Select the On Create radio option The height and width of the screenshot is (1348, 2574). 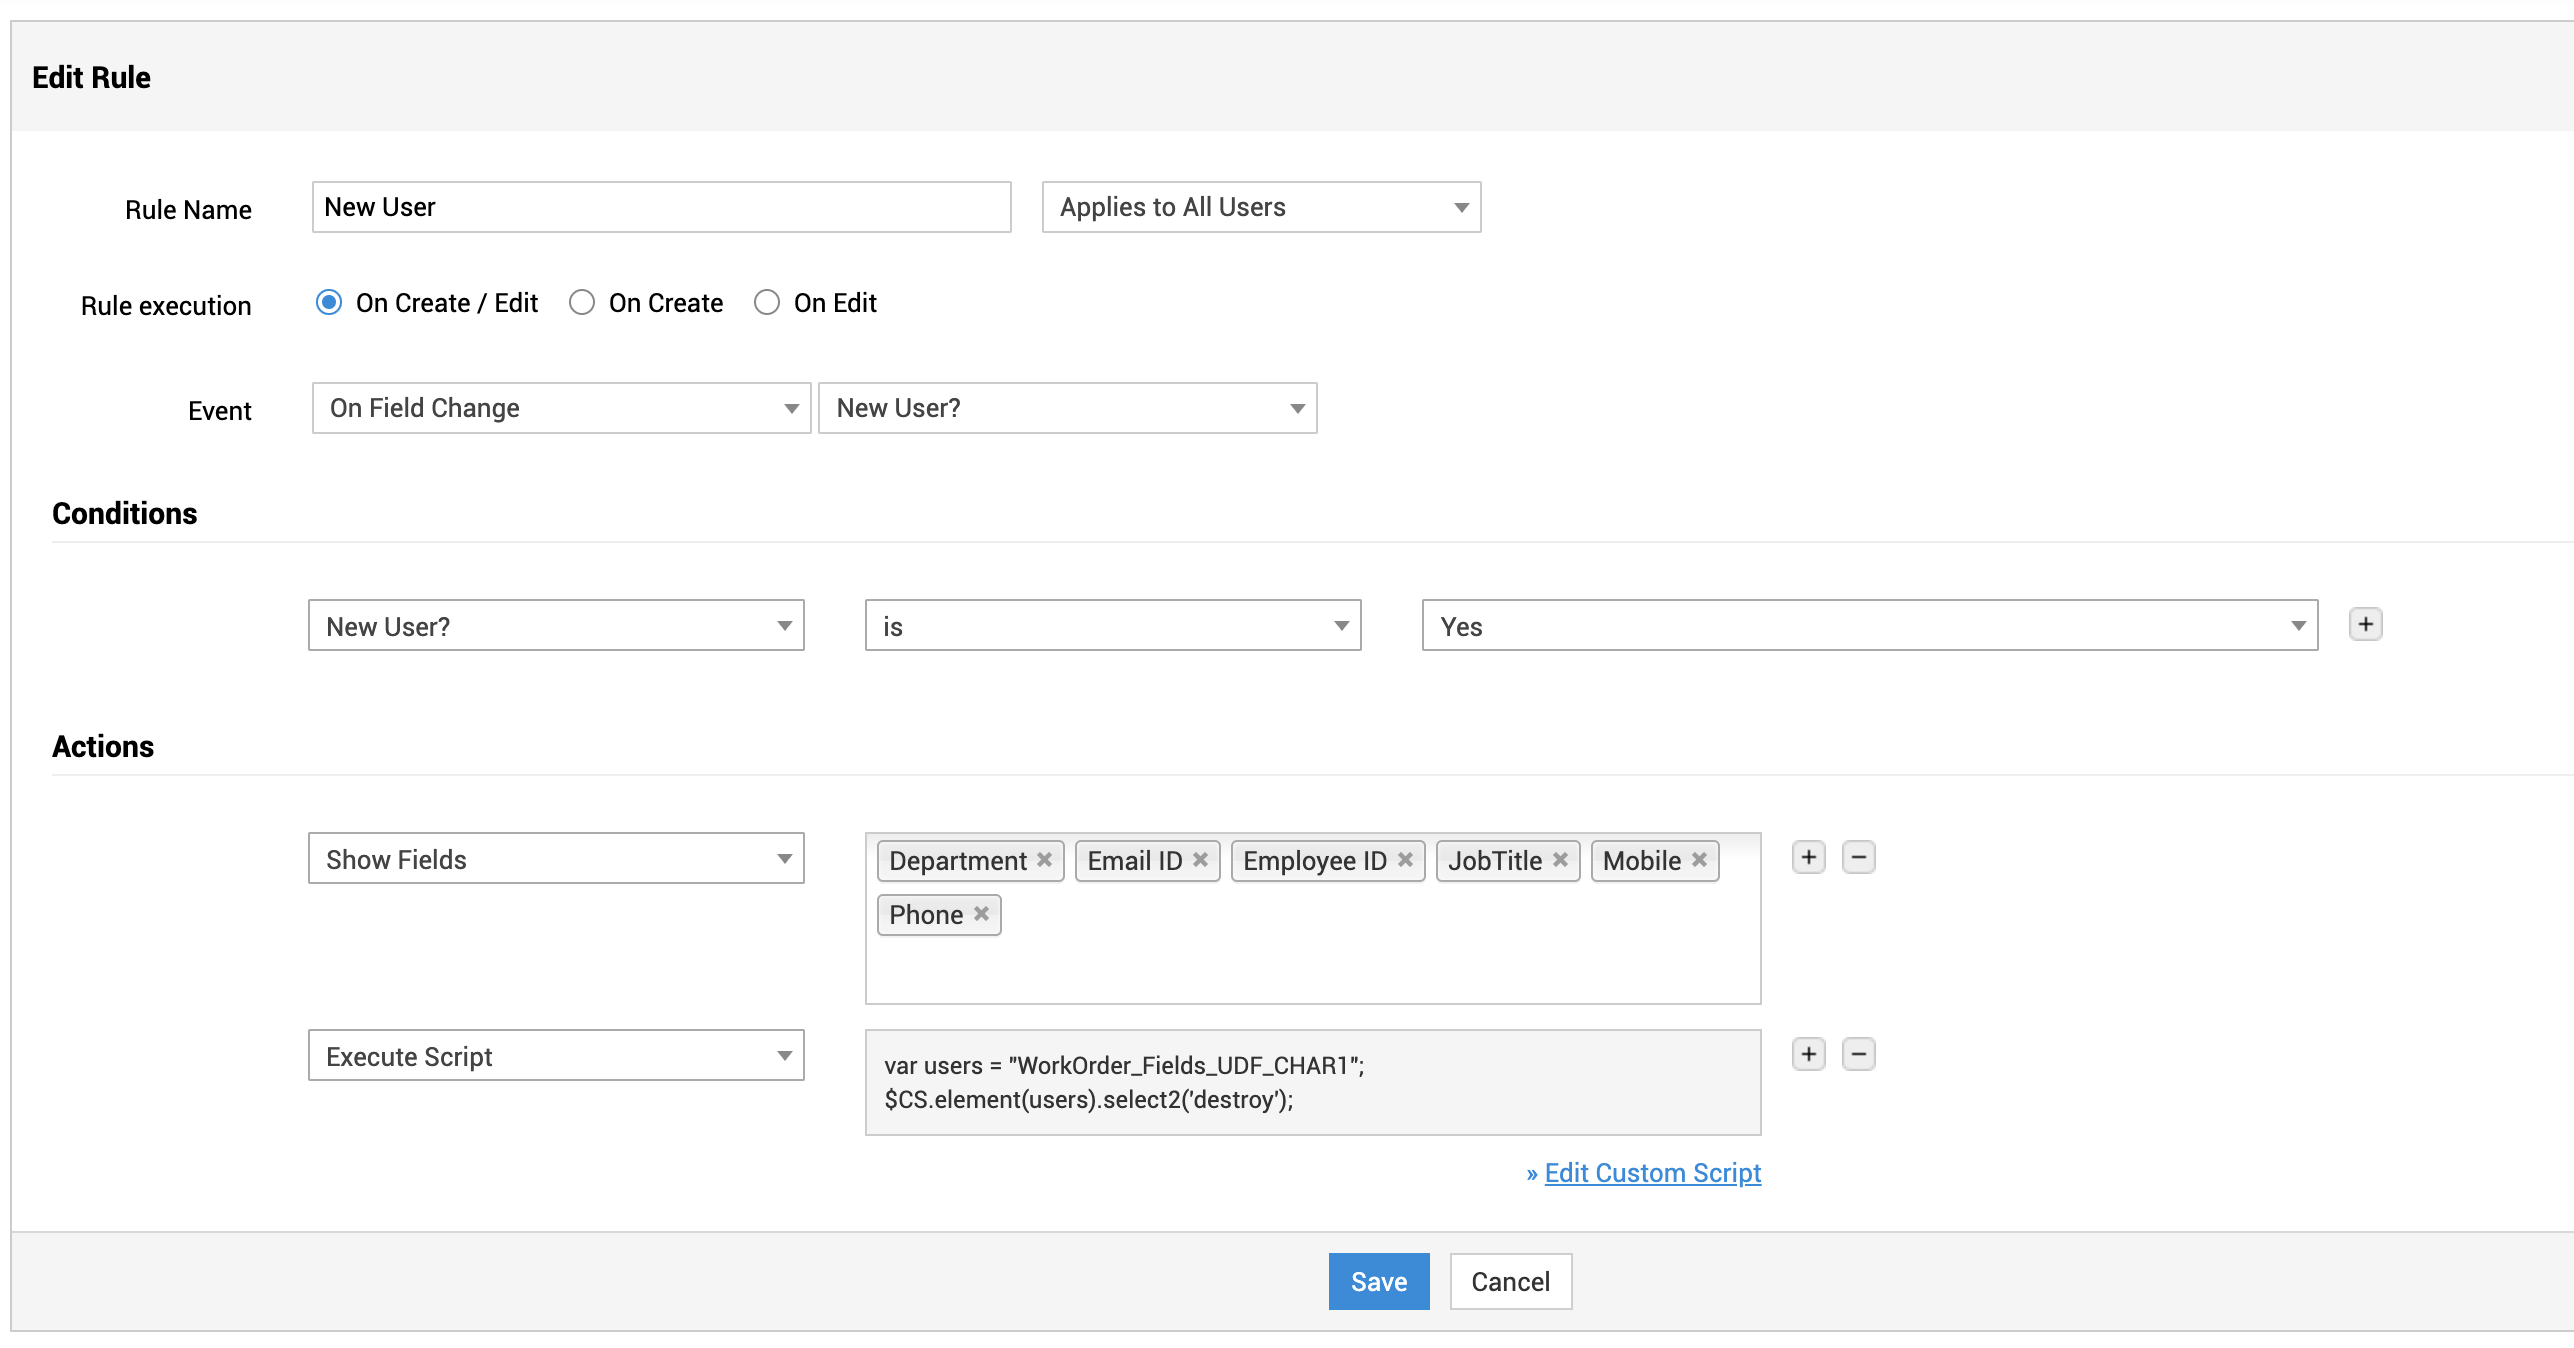click(x=582, y=303)
